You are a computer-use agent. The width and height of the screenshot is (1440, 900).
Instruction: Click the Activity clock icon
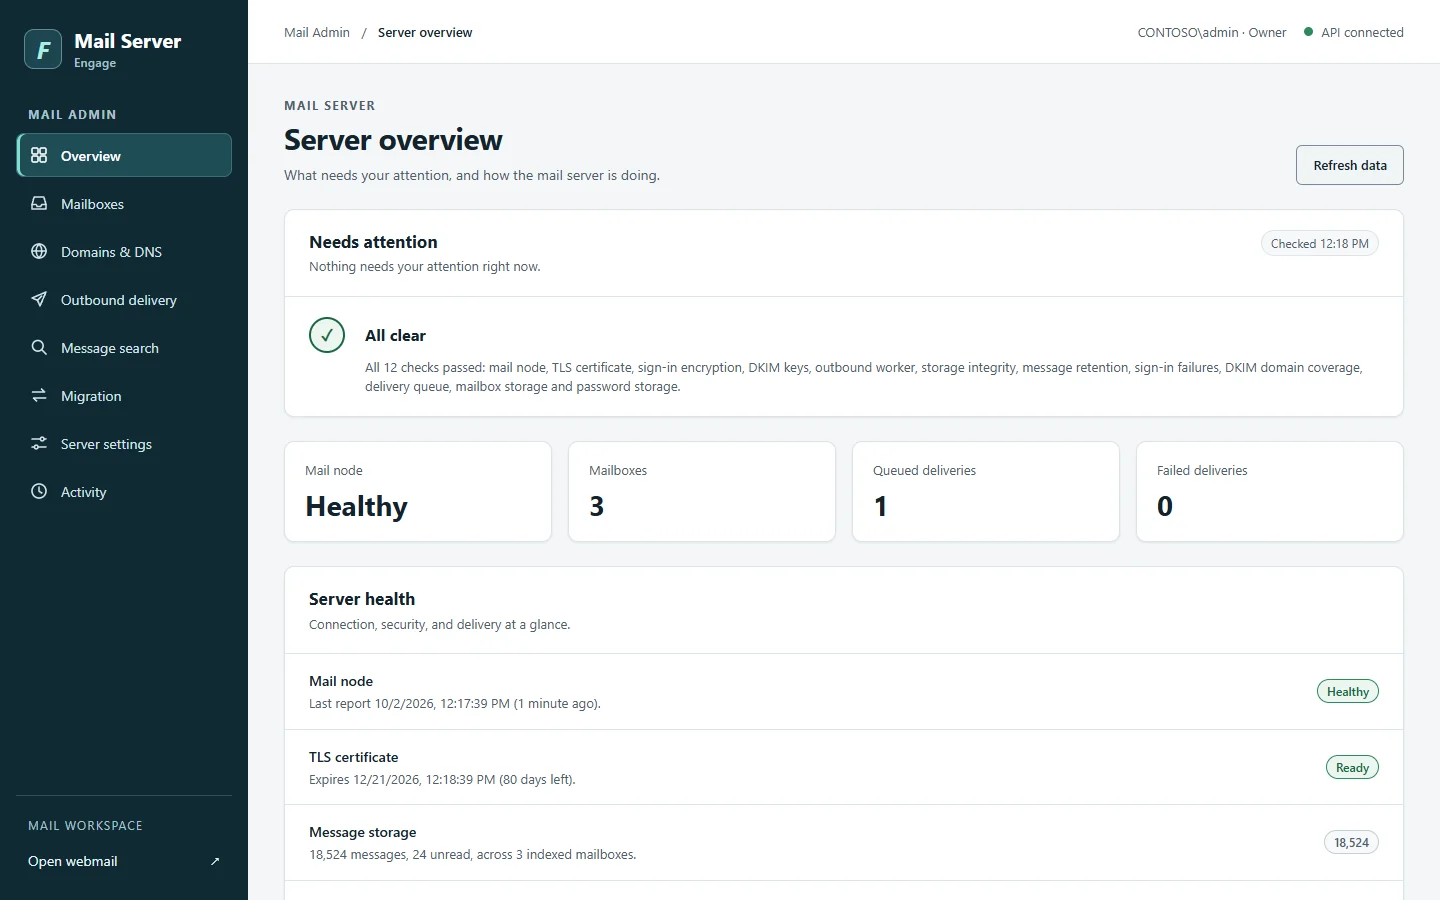[39, 491]
